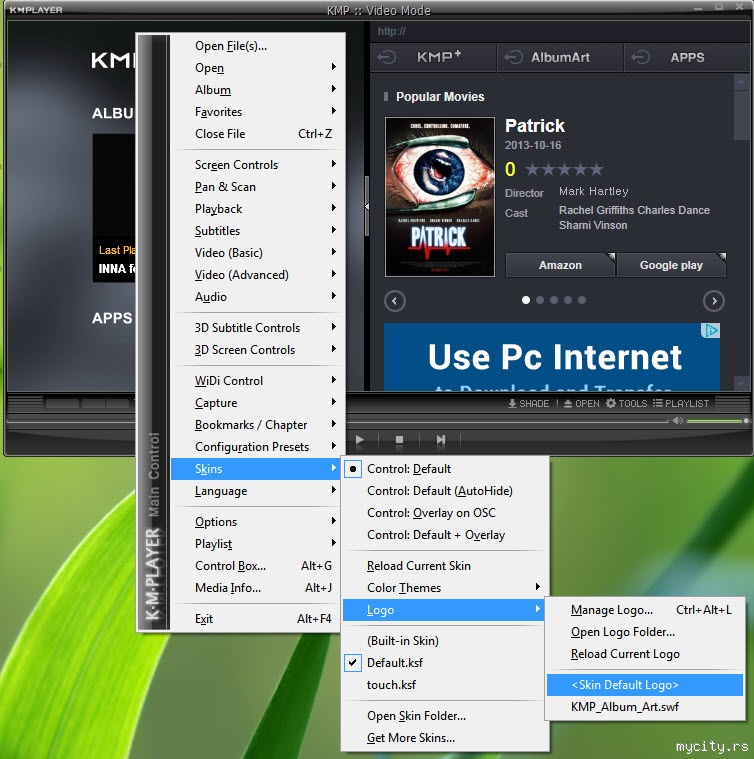Choose Control: Default (AutoHide) option
Image resolution: width=754 pixels, height=759 pixels.
click(445, 491)
